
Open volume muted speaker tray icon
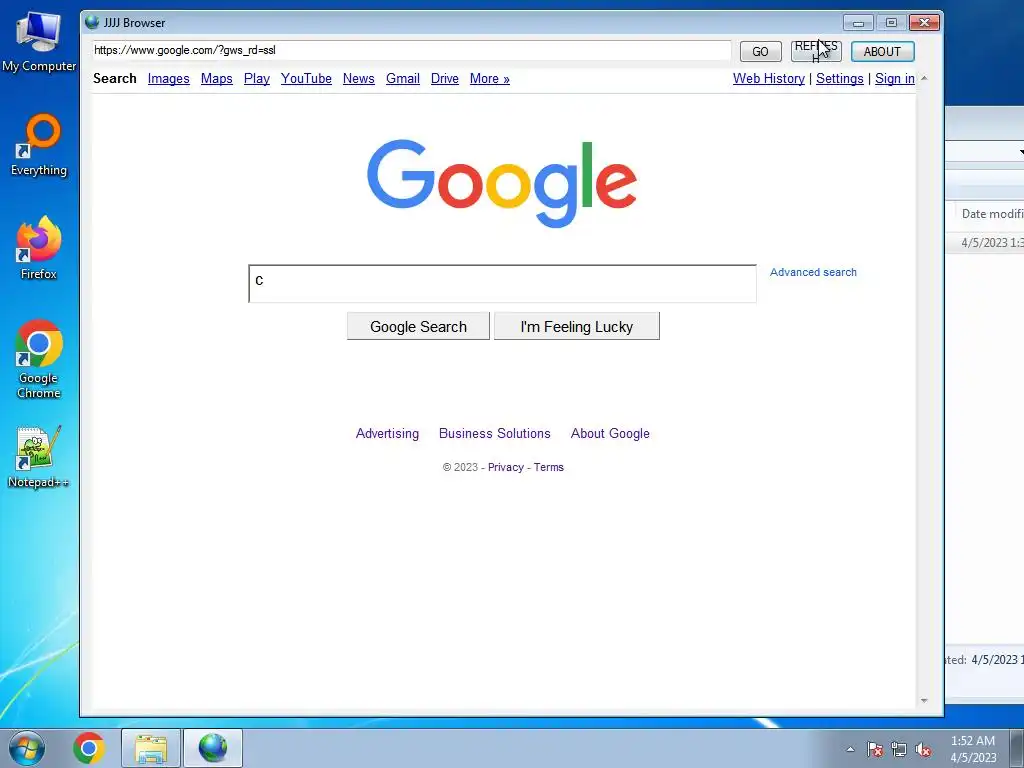click(923, 749)
